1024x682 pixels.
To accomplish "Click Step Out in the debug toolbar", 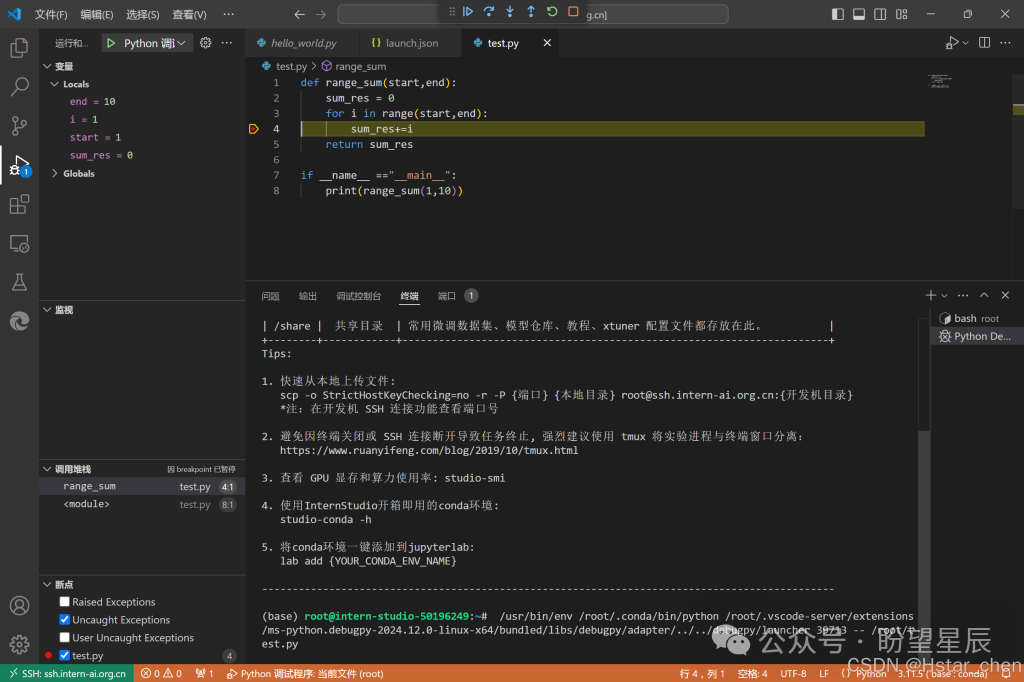I will tap(530, 12).
